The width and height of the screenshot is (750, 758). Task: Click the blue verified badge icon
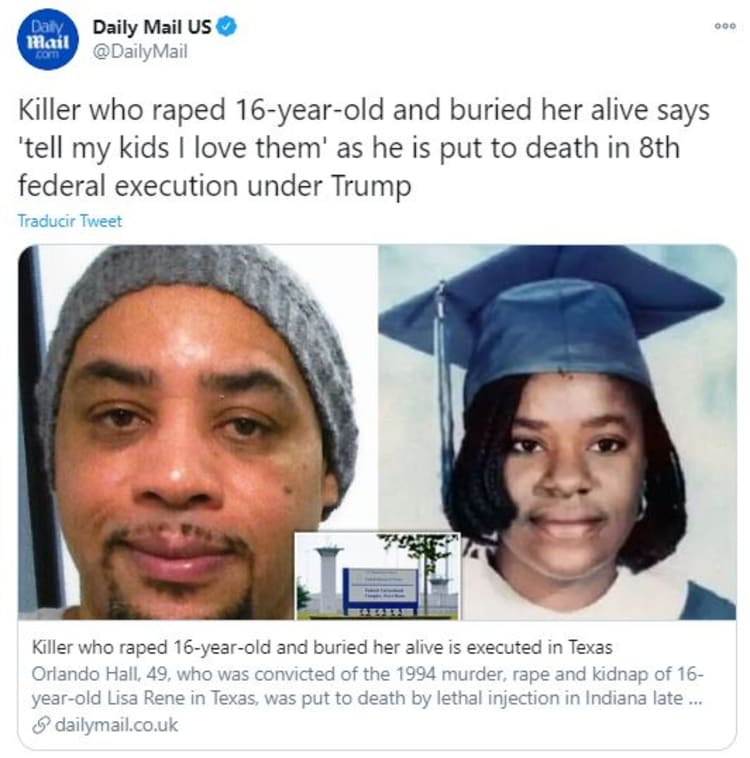click(226, 27)
